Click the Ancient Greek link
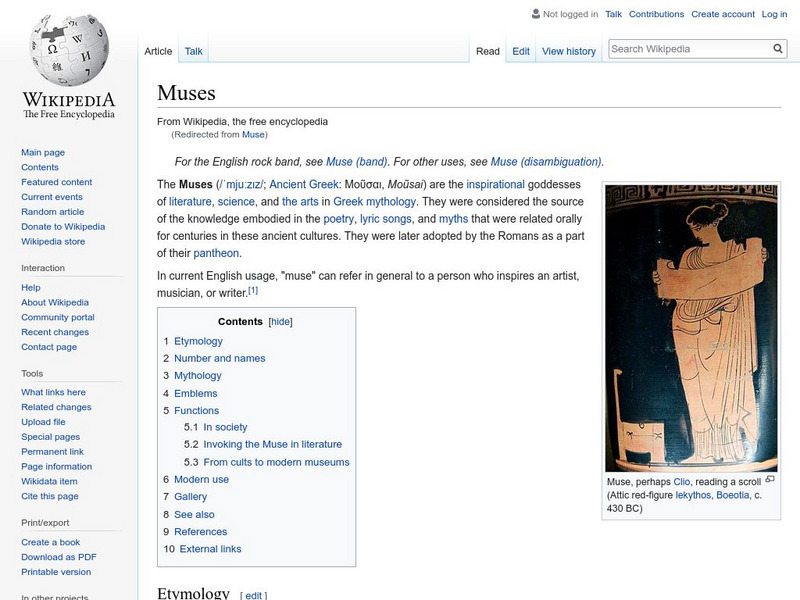Image resolution: width=800 pixels, height=600 pixels. (304, 184)
